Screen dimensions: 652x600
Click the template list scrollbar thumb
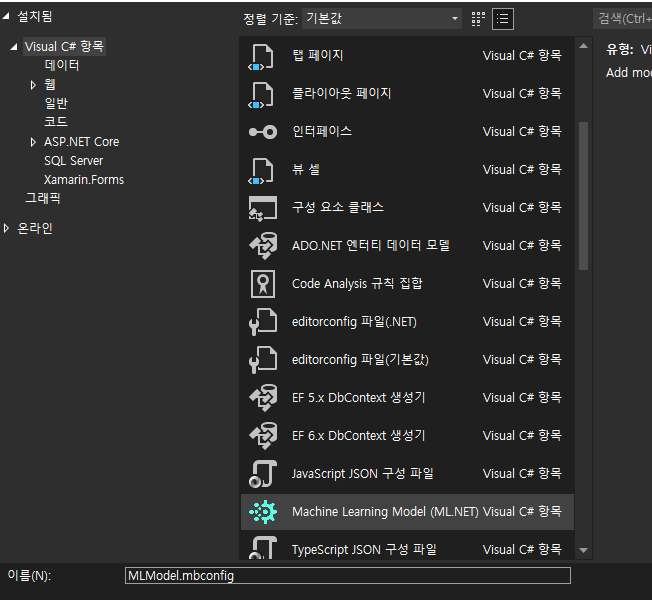pos(583,196)
